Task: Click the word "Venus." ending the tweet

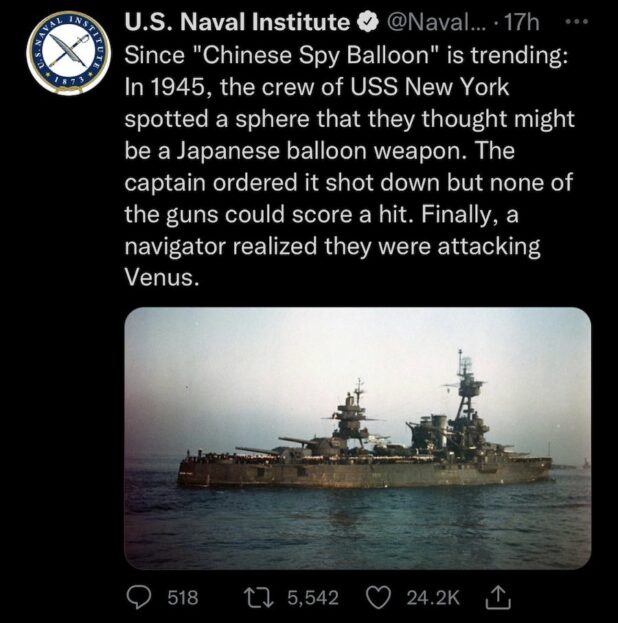Action: tap(162, 278)
